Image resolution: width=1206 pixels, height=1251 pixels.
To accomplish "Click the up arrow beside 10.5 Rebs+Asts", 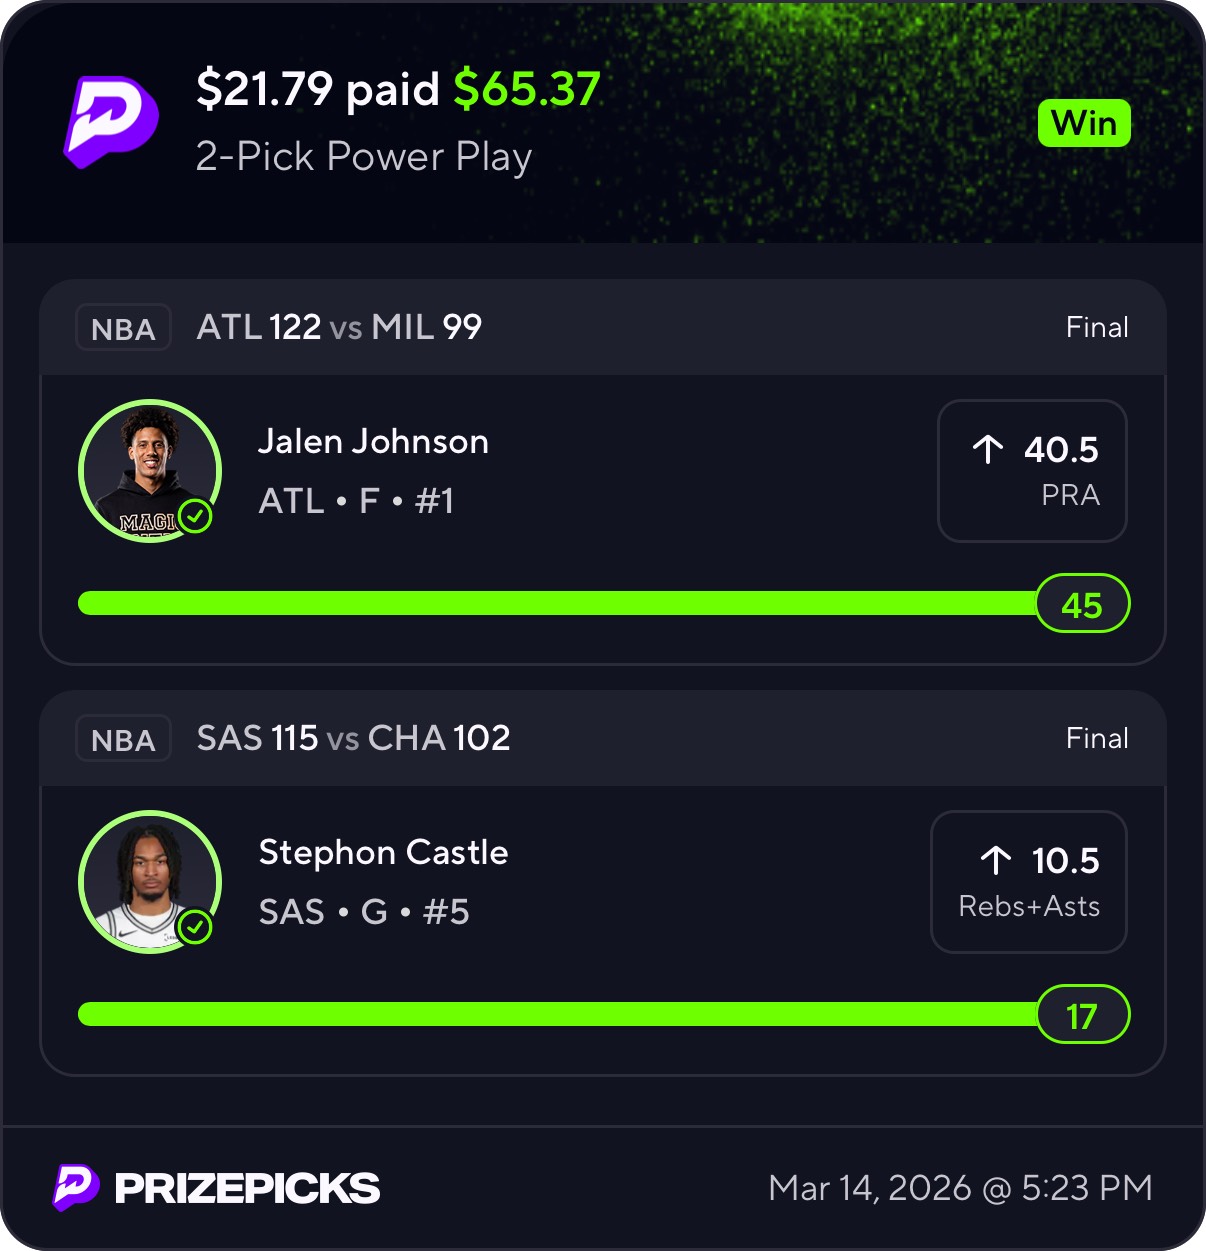I will (996, 861).
